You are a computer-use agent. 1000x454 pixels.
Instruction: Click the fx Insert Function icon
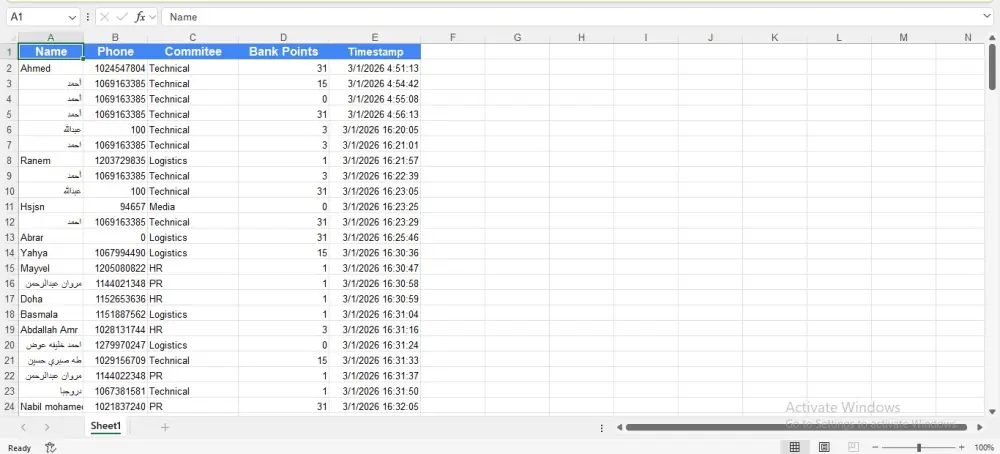140,17
